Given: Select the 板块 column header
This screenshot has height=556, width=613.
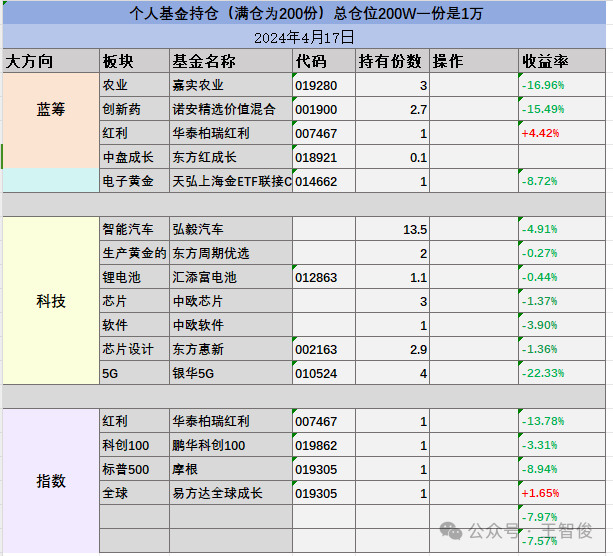Looking at the screenshot, I should point(134,61).
